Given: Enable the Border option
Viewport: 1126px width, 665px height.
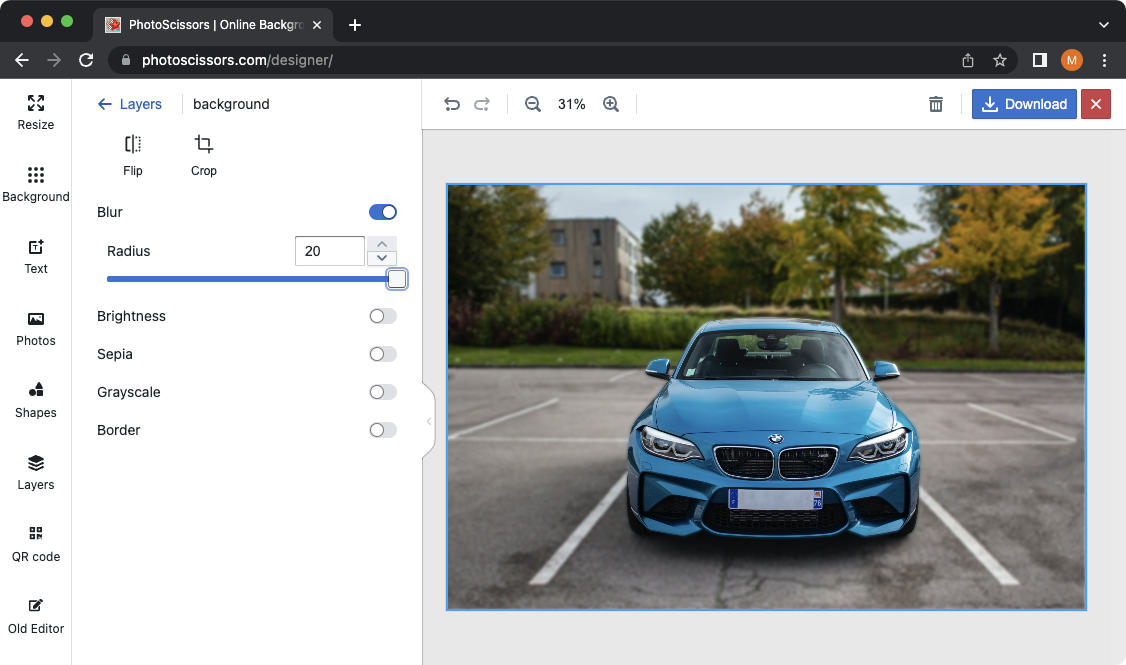Looking at the screenshot, I should pyautogui.click(x=382, y=430).
